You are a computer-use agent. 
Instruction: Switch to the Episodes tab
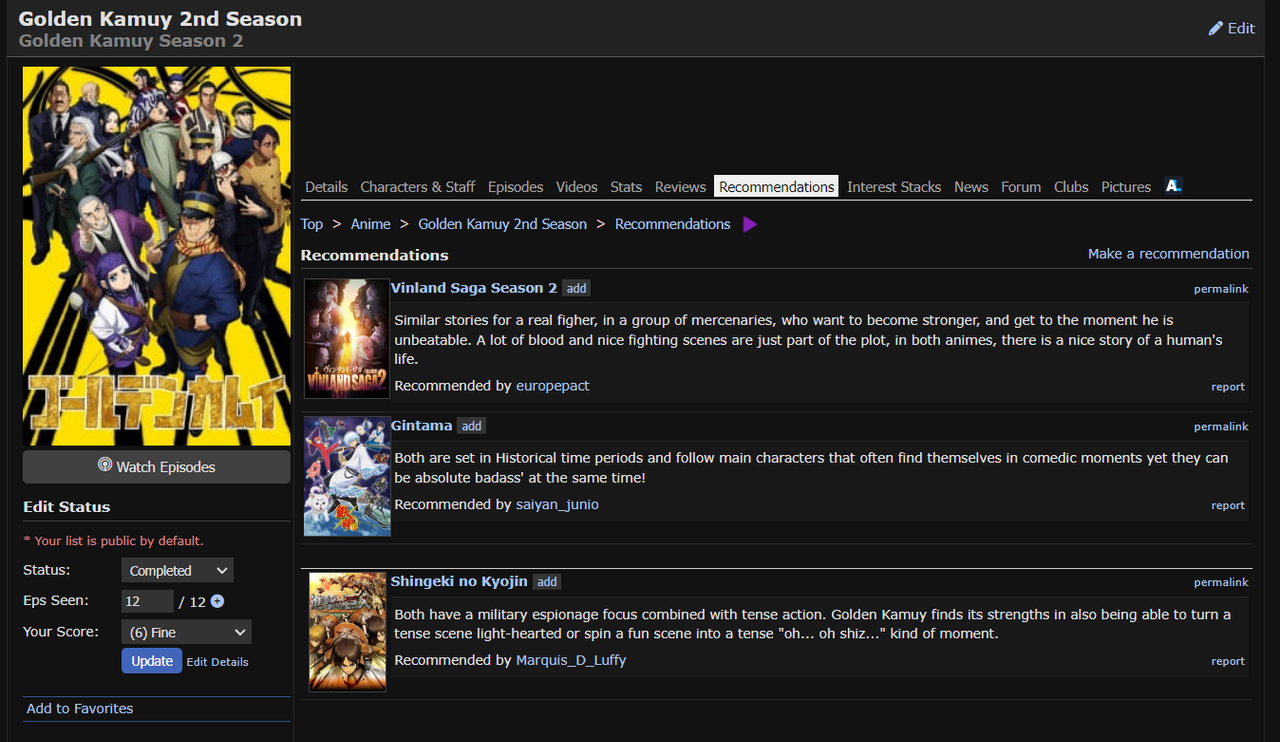point(516,187)
